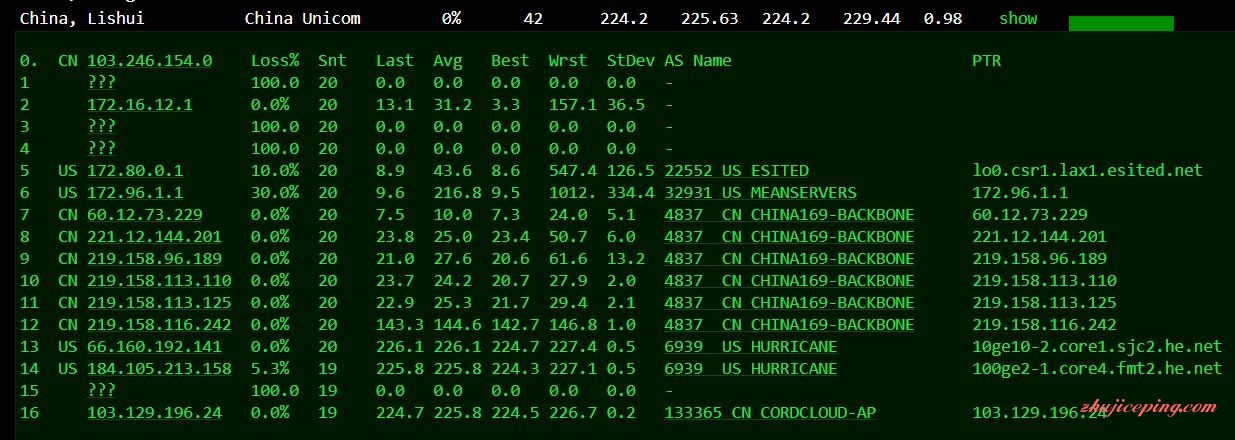The image size is (1235, 440).
Task: Click the green latency bar beside show
Action: tap(1121, 23)
